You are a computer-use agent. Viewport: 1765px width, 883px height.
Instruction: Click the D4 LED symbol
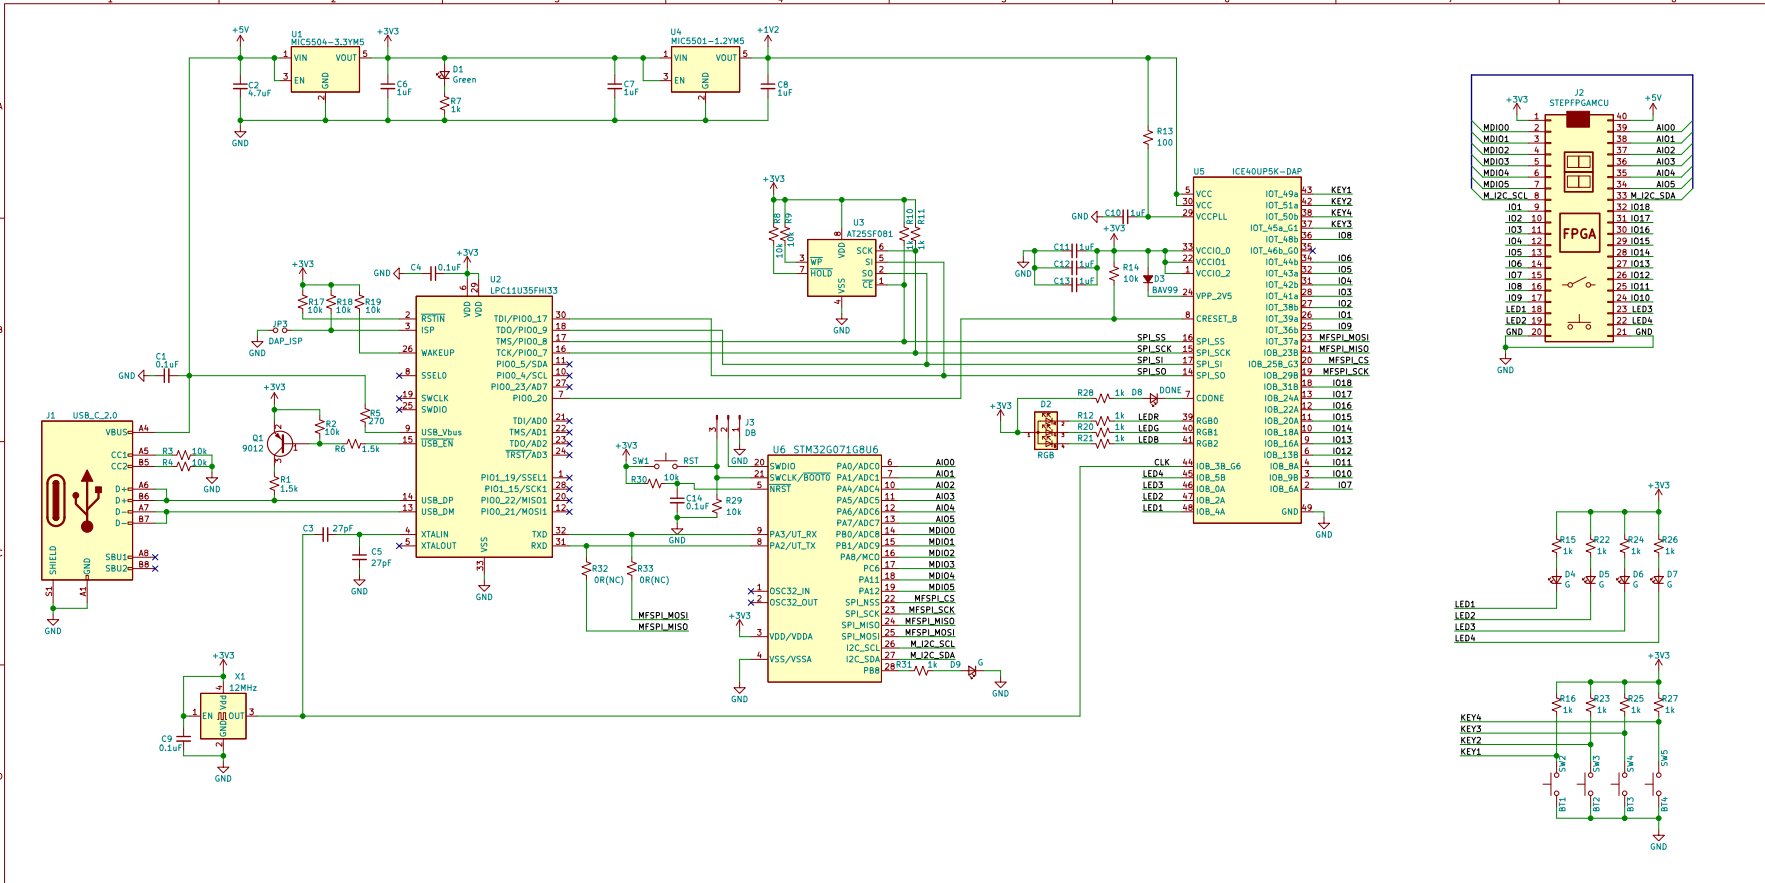[1556, 579]
